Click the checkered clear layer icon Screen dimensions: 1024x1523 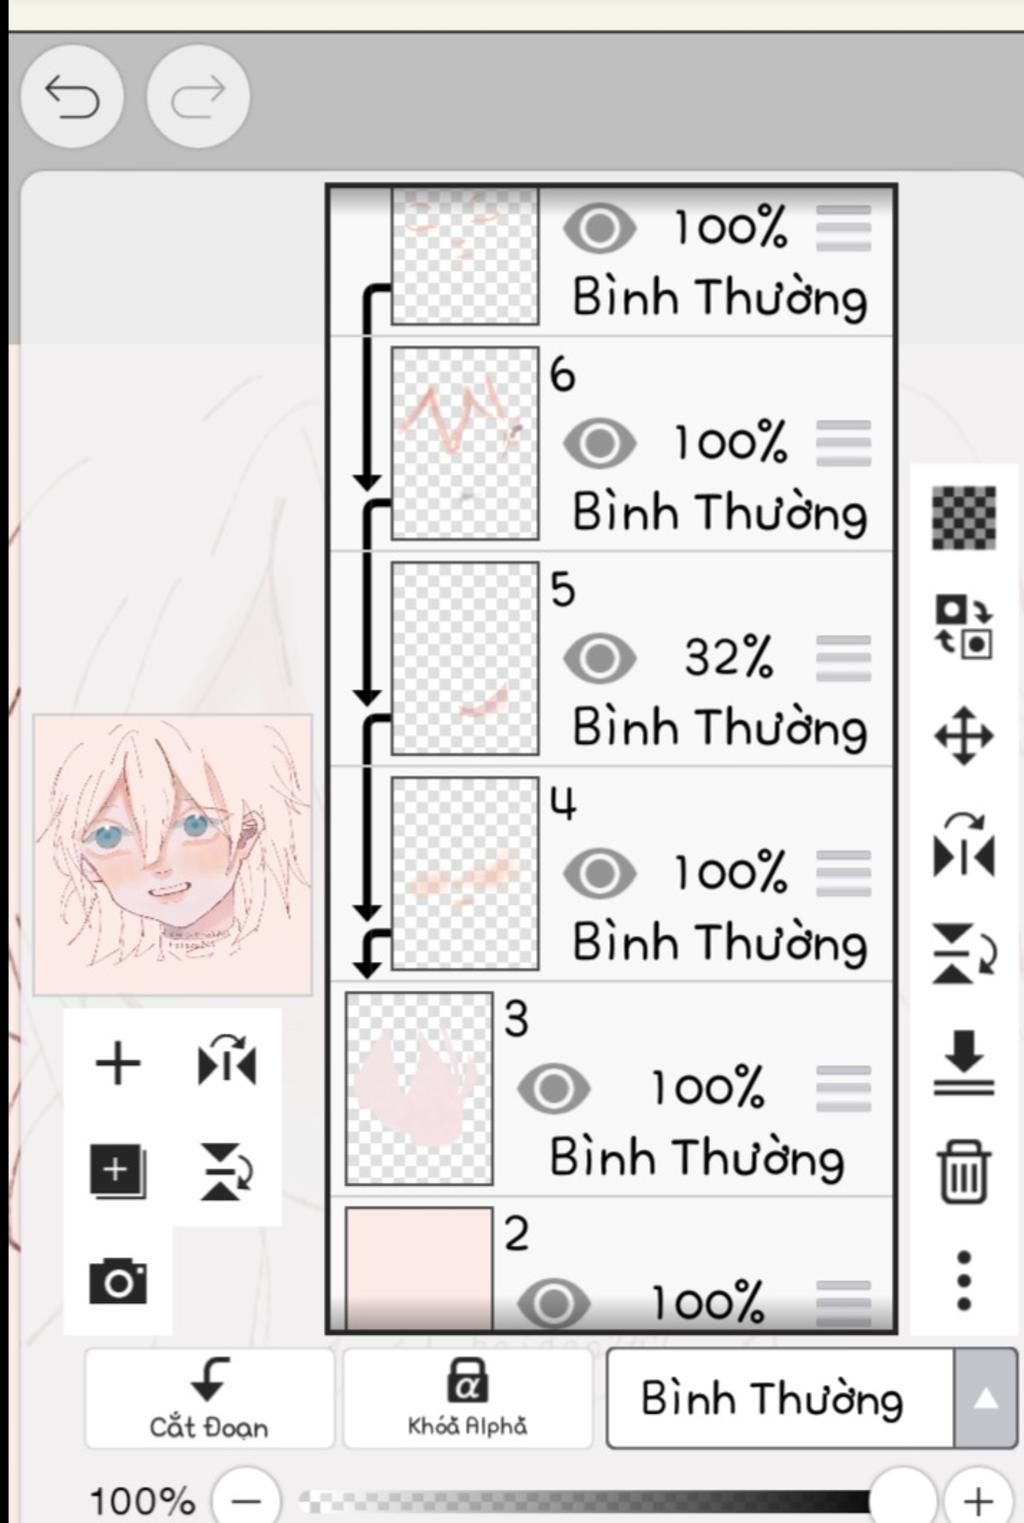[x=964, y=518]
